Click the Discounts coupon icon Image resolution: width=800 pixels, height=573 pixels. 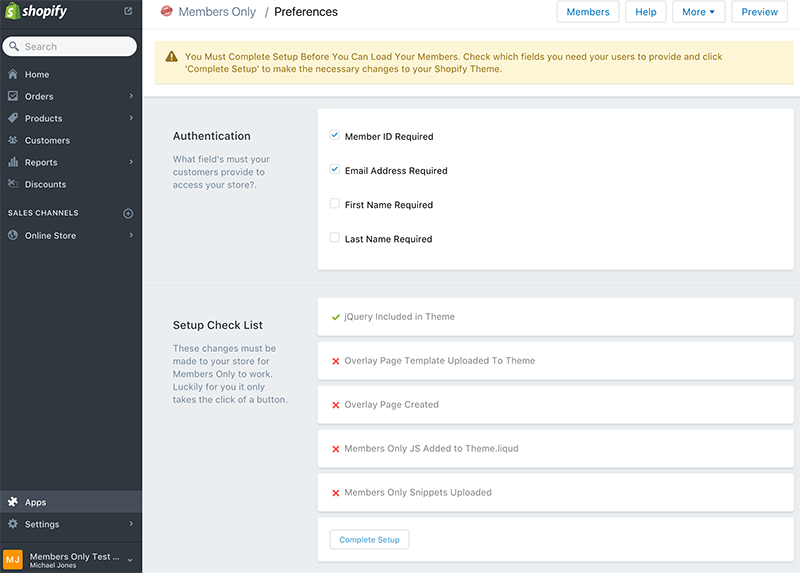click(13, 184)
